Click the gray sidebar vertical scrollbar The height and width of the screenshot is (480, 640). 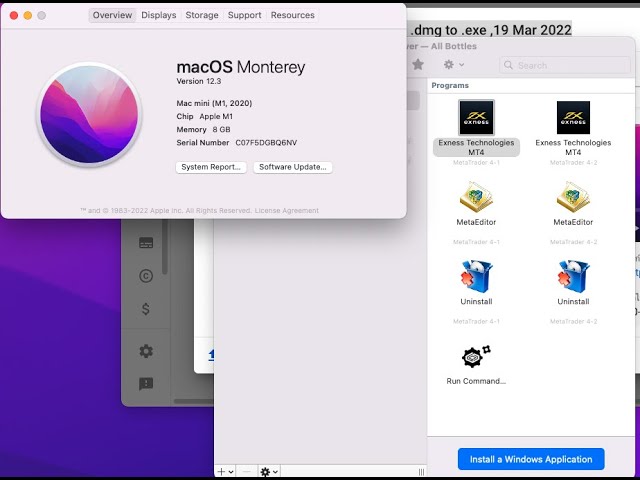coord(165,247)
